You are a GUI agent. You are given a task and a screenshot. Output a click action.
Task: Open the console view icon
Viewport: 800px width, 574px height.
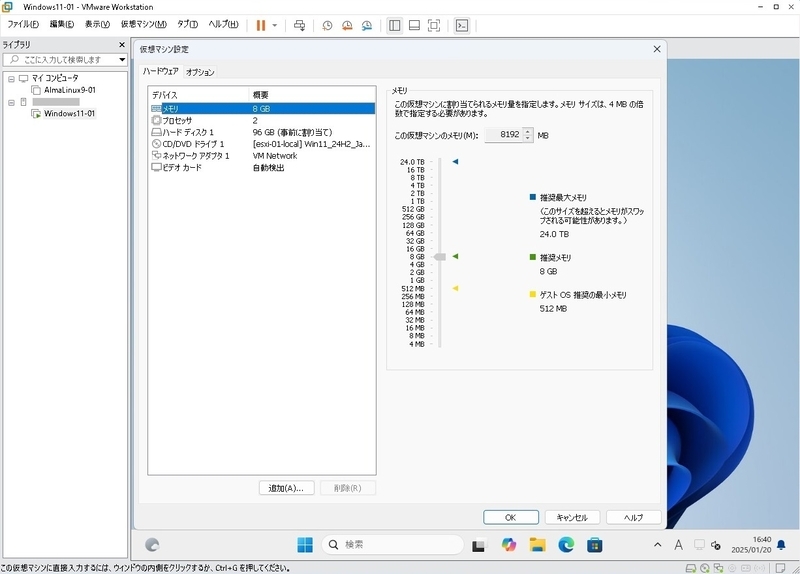coord(462,26)
